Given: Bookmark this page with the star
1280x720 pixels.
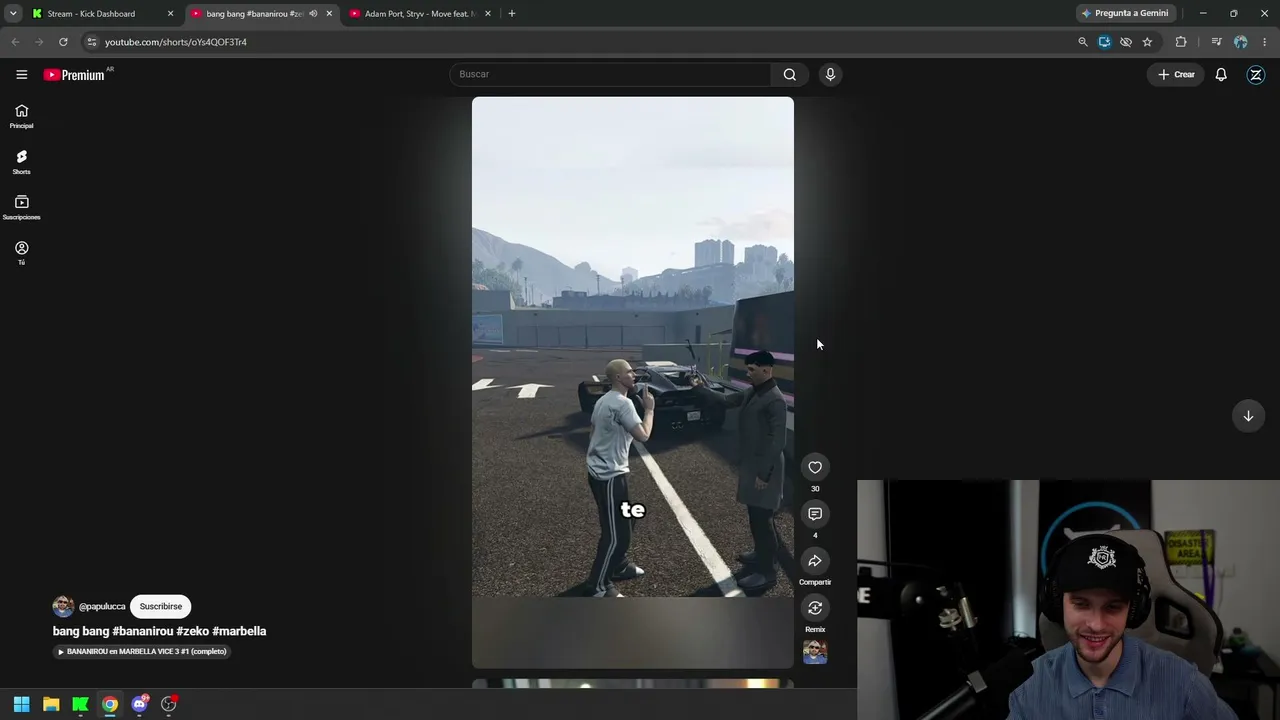Looking at the screenshot, I should click(1147, 42).
